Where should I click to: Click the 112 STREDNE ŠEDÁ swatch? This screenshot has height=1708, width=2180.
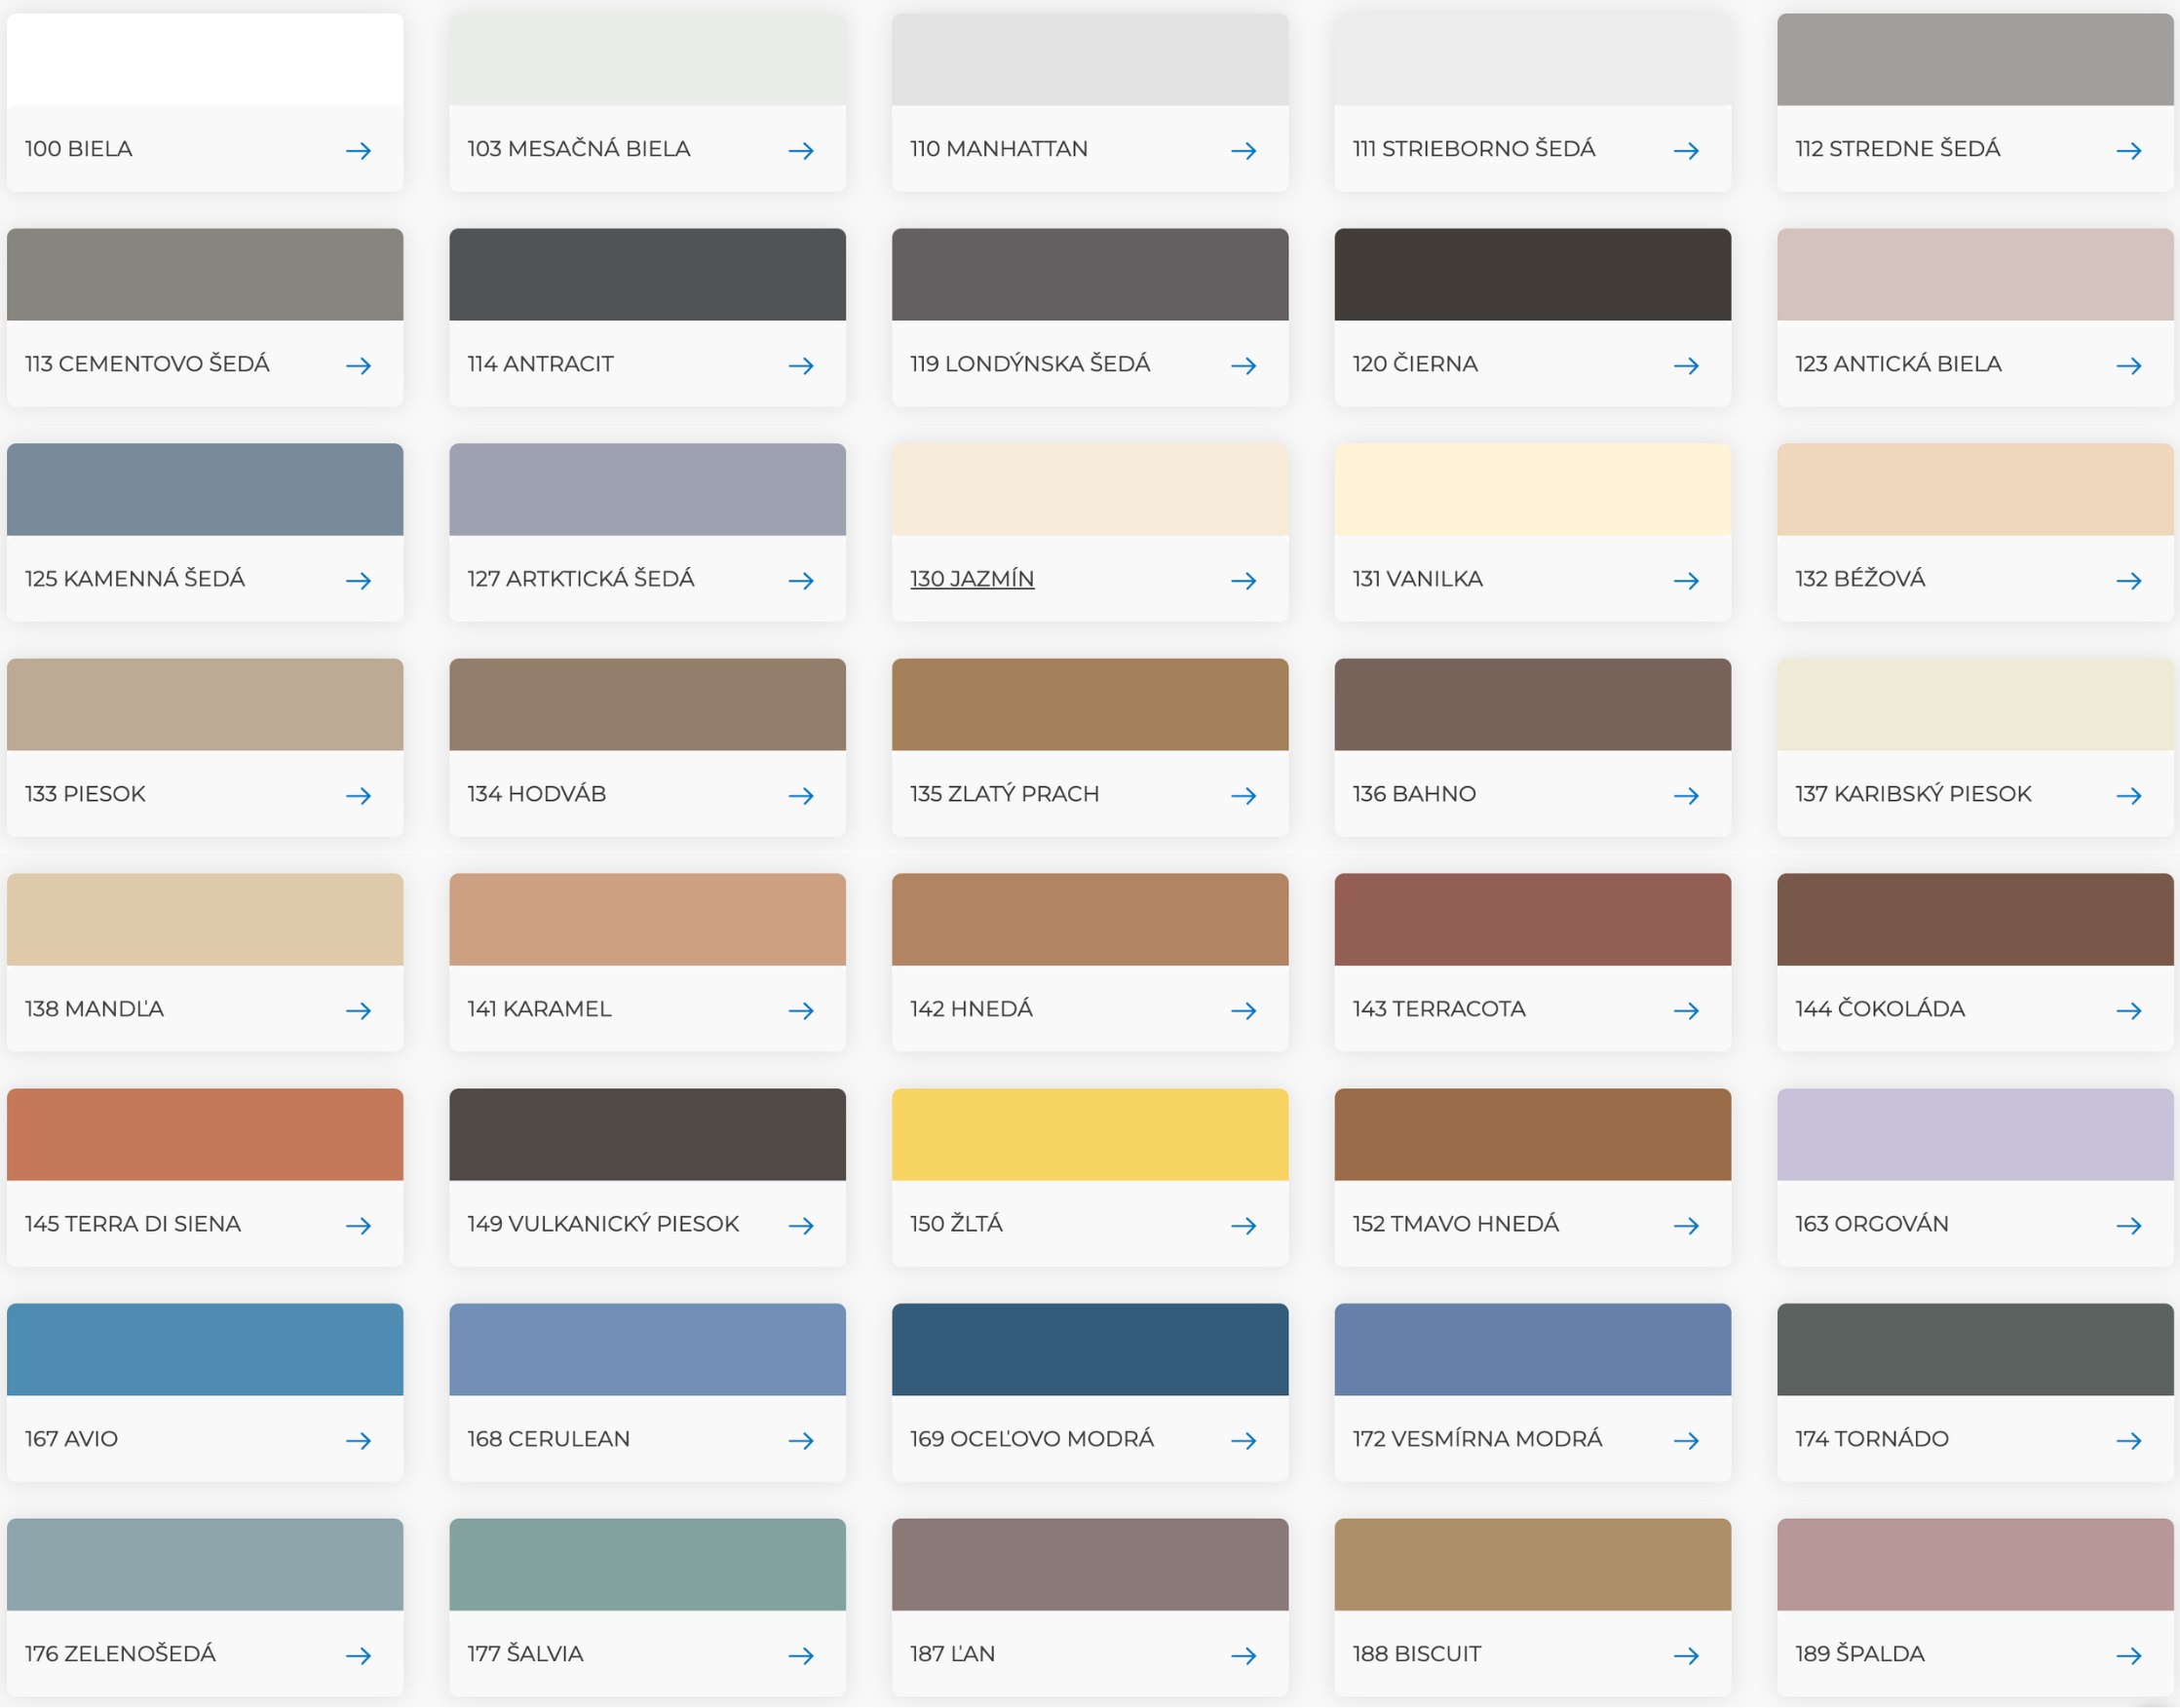[x=1976, y=60]
